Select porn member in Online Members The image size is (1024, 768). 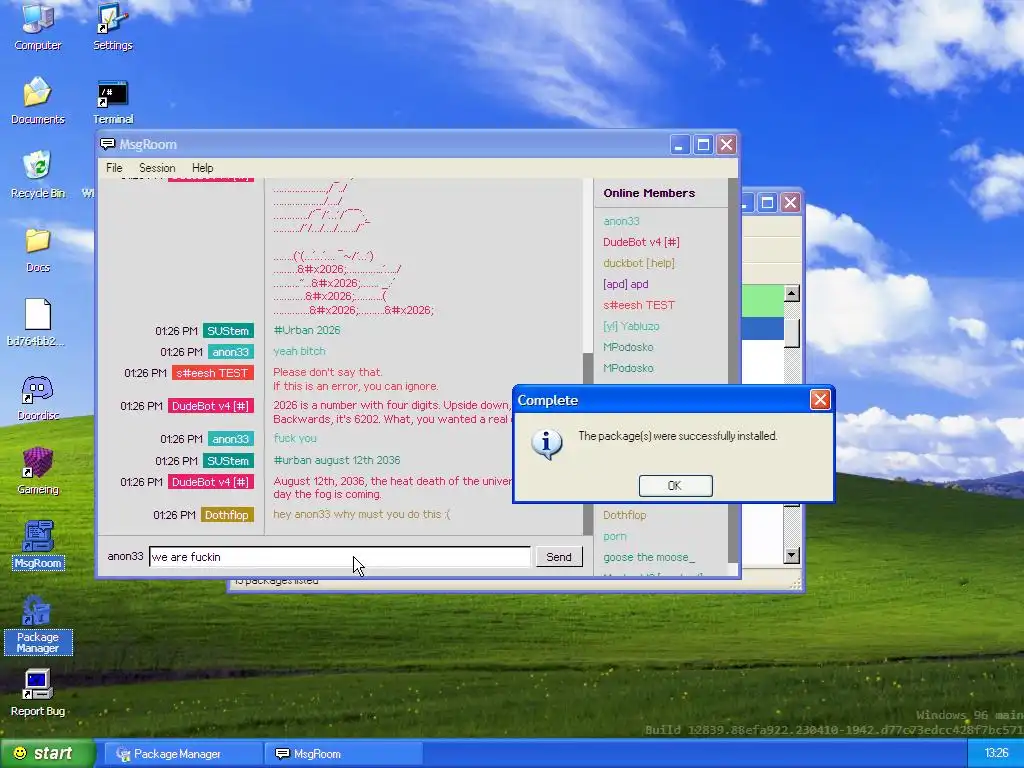pos(615,536)
